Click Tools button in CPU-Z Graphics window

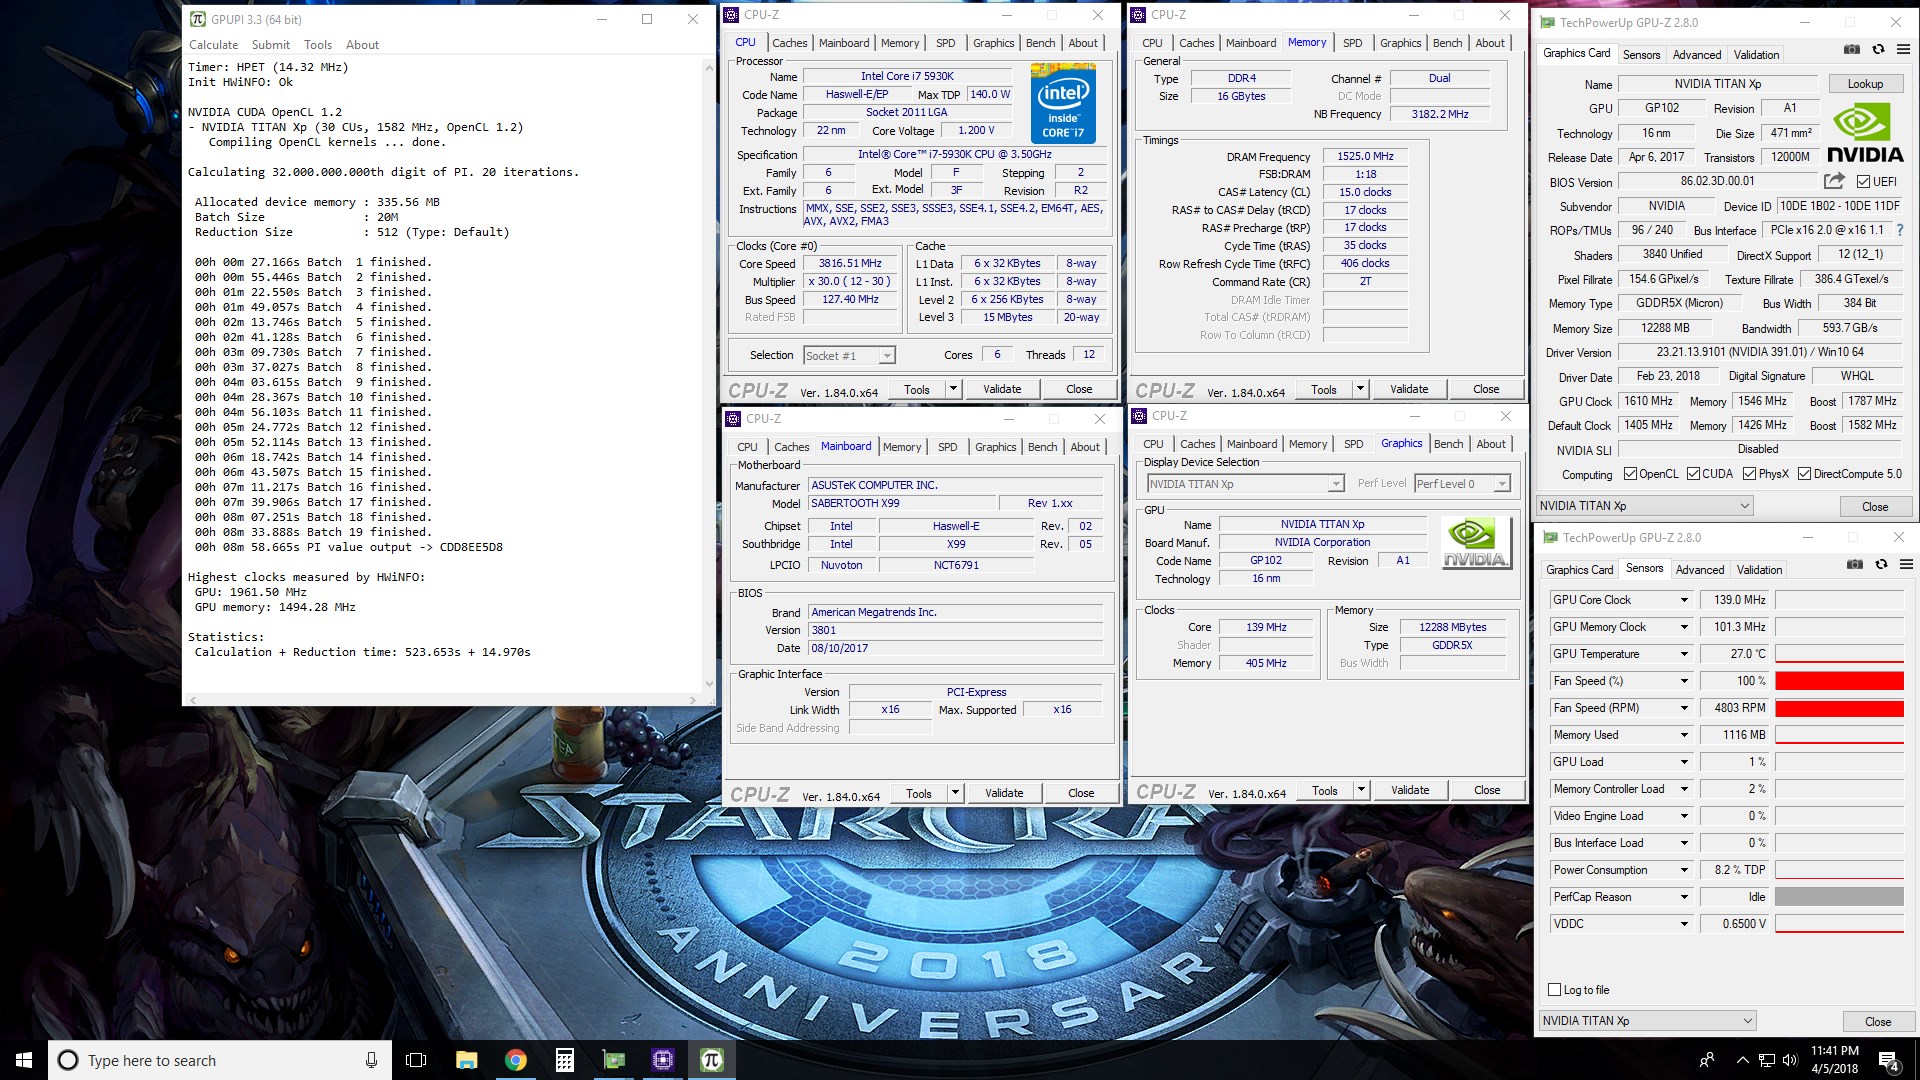coord(1324,790)
